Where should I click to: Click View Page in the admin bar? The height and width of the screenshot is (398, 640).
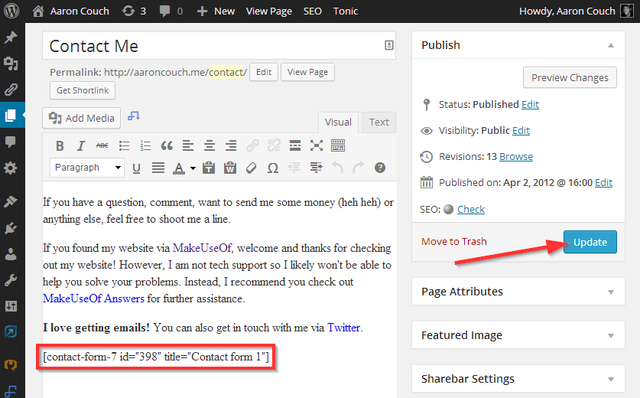(x=269, y=11)
